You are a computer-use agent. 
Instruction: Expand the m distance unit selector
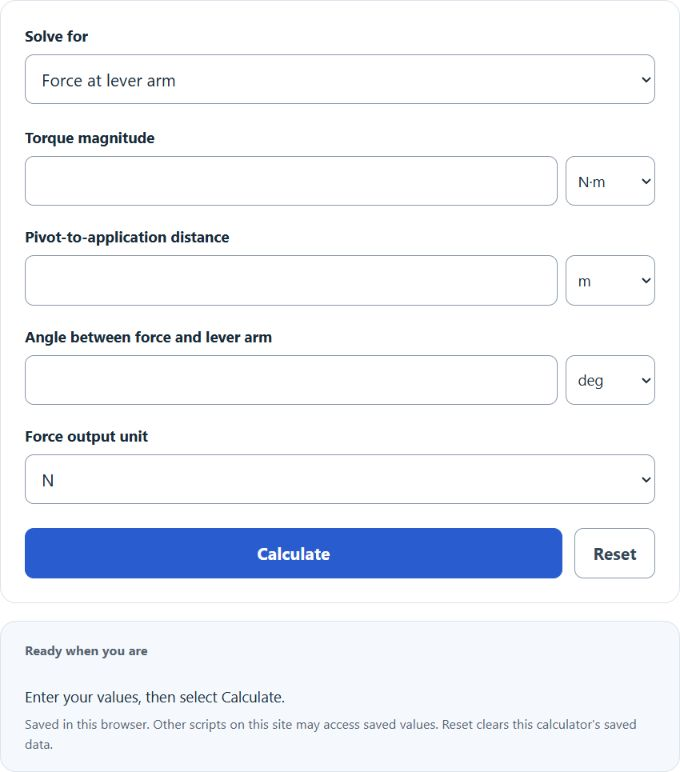tap(610, 281)
